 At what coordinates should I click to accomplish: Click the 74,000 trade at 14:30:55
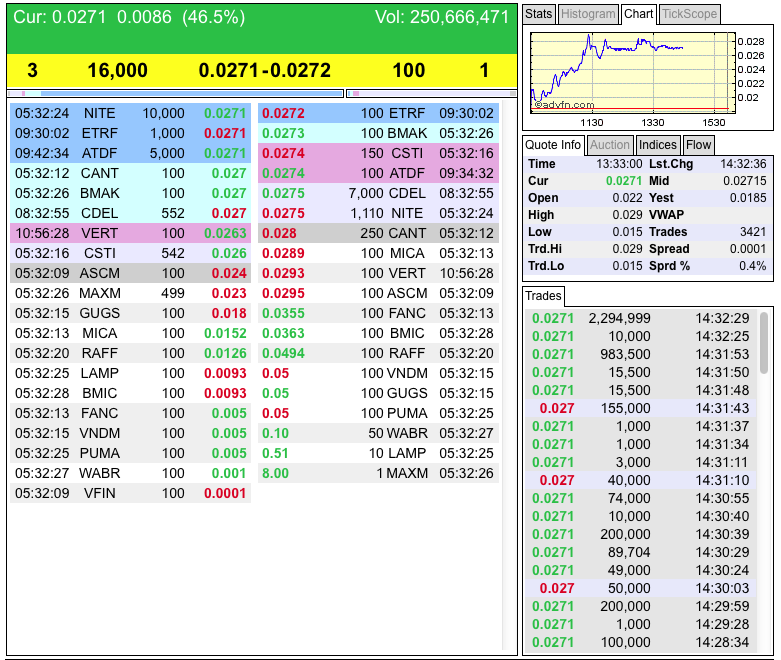click(641, 498)
